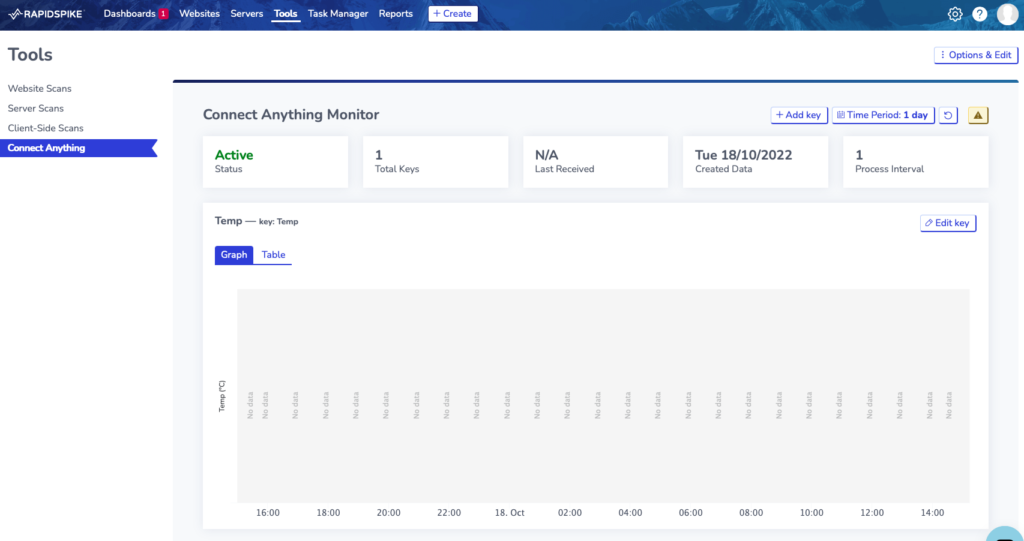
Task: Open Client-Side Scans in sidebar
Action: coord(46,128)
